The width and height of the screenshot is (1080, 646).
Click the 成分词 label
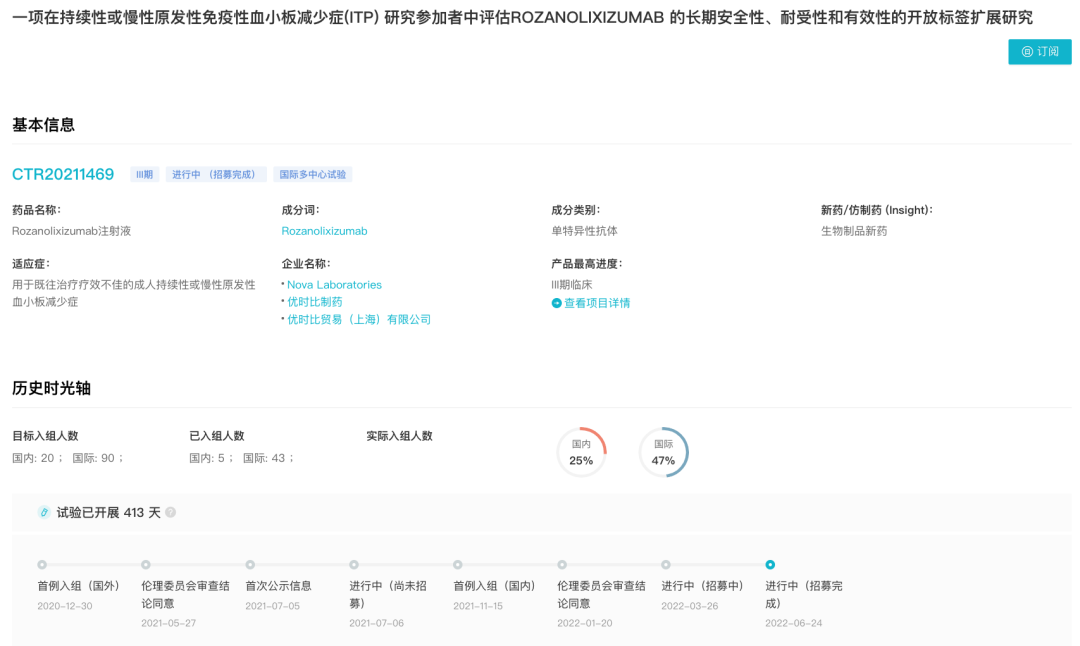coord(300,210)
